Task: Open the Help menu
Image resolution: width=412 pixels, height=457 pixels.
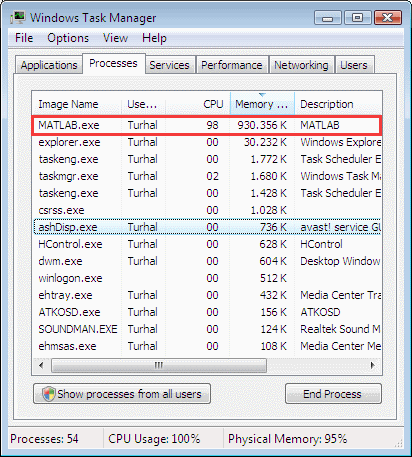Action: [x=154, y=38]
